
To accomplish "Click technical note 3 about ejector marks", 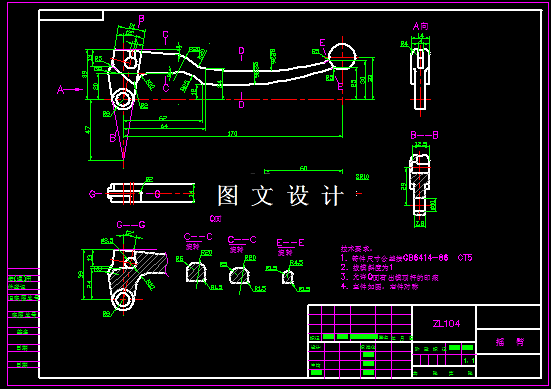I will click(x=389, y=277).
